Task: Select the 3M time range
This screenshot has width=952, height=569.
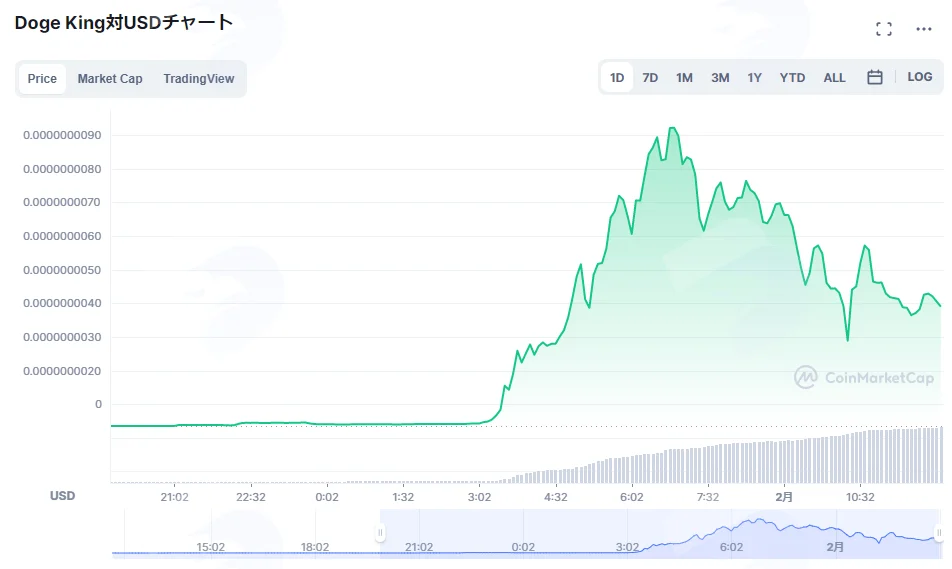Action: (720, 78)
